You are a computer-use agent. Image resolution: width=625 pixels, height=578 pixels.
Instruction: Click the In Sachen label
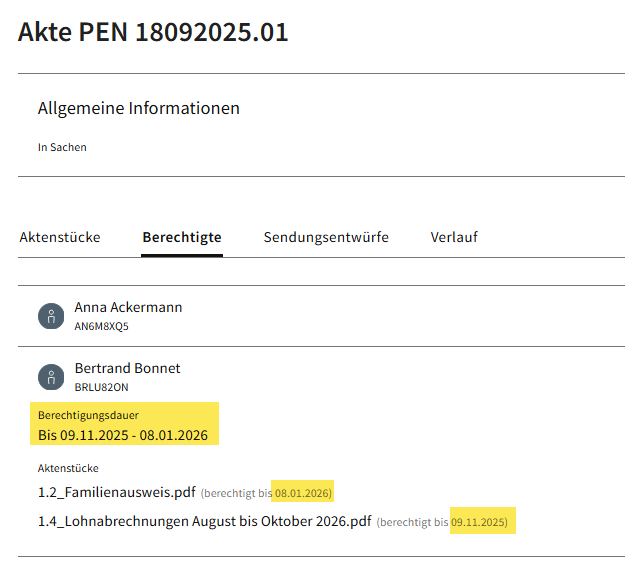[x=62, y=147]
